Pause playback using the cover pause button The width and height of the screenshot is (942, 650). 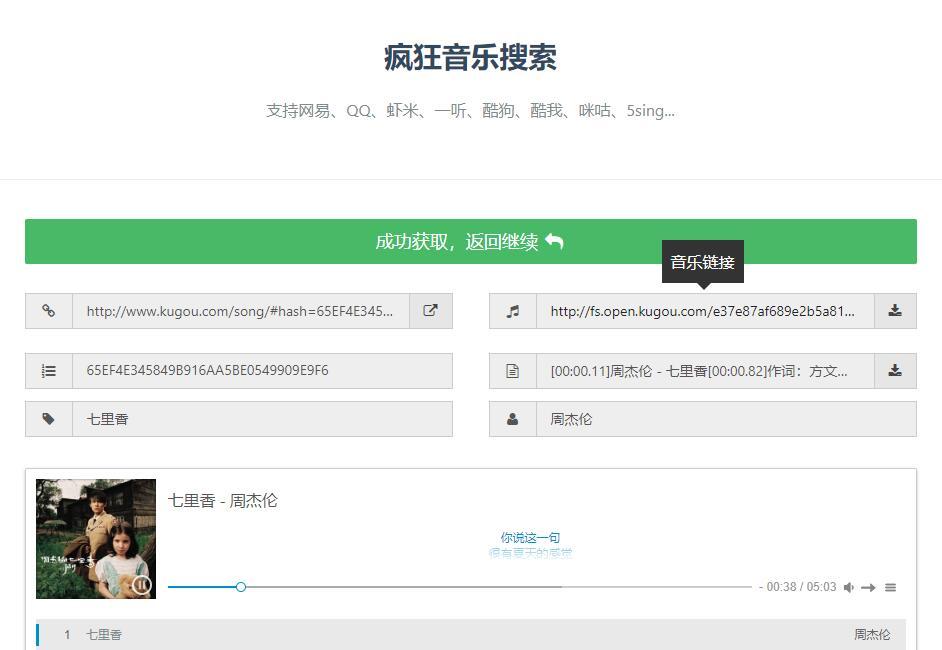(142, 585)
